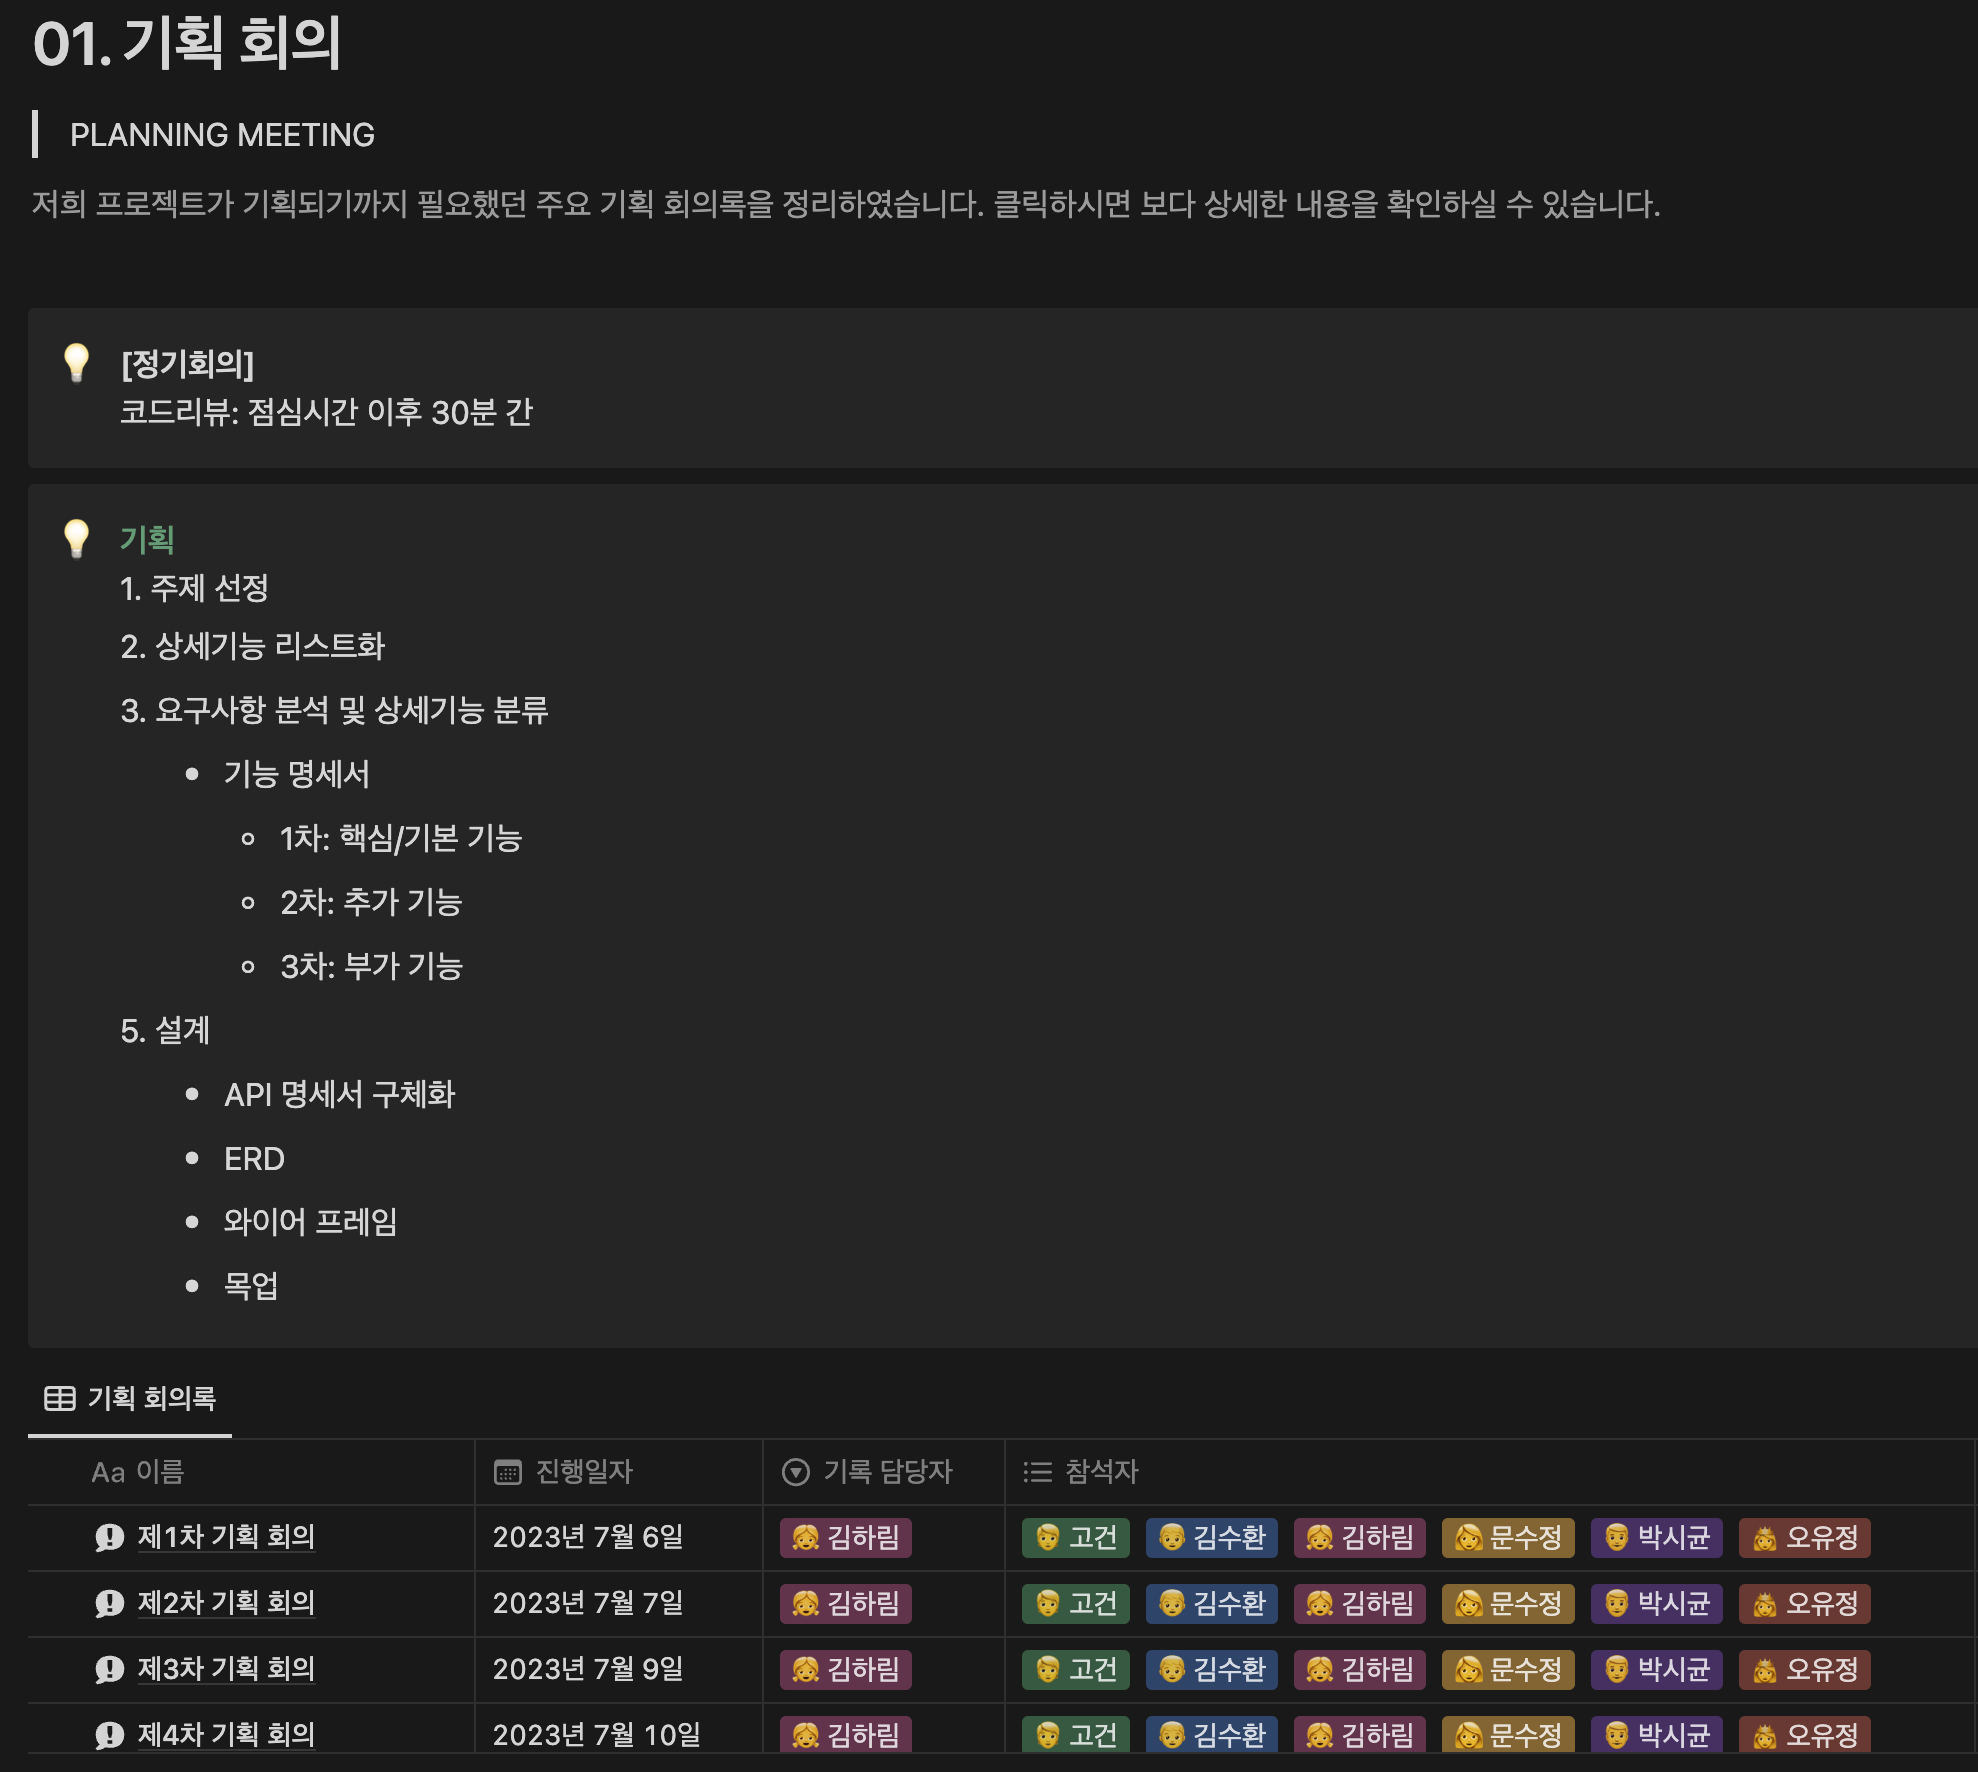Viewport: 1978px width, 1772px height.
Task: Click list icon in 참석자 header
Action: click(1038, 1472)
